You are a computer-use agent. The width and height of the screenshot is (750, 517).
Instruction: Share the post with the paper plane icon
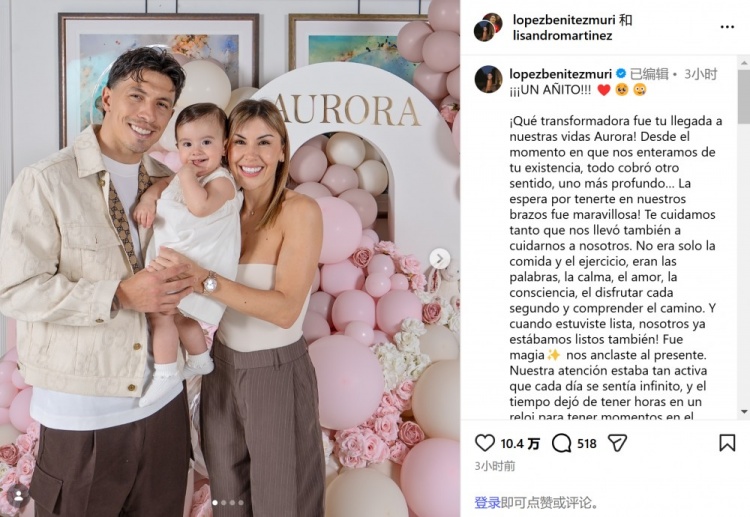[x=617, y=443]
